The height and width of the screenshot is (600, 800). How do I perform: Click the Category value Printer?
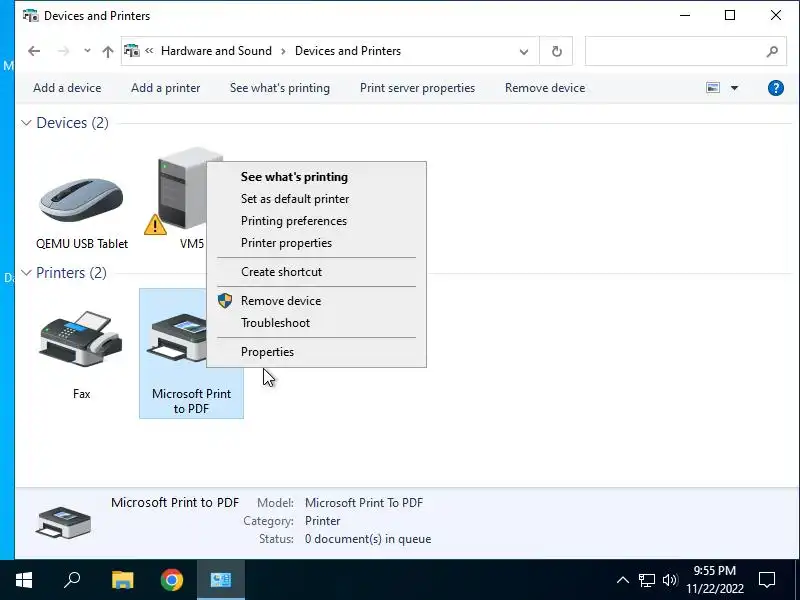click(322, 521)
